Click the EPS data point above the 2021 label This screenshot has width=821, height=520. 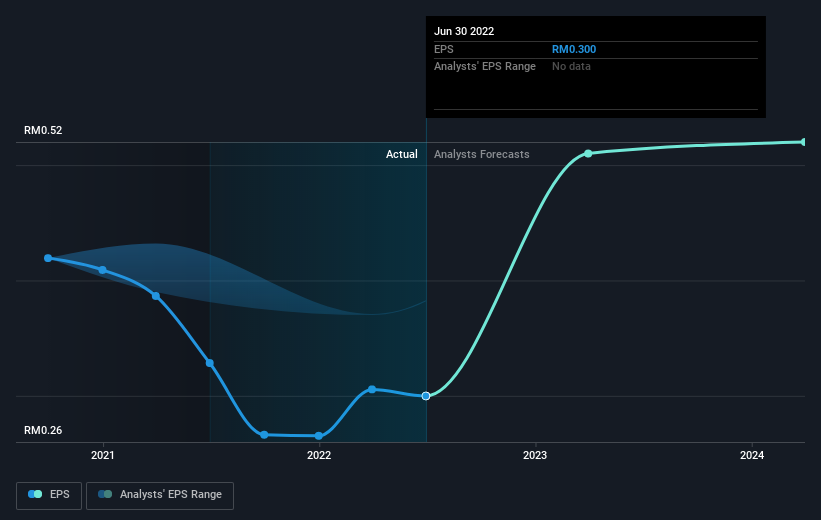coord(103,270)
